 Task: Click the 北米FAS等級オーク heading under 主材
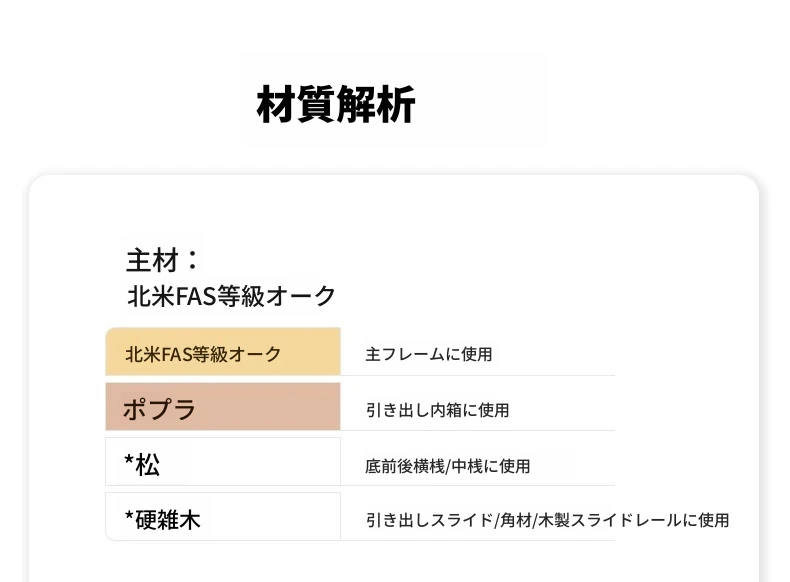point(231,296)
